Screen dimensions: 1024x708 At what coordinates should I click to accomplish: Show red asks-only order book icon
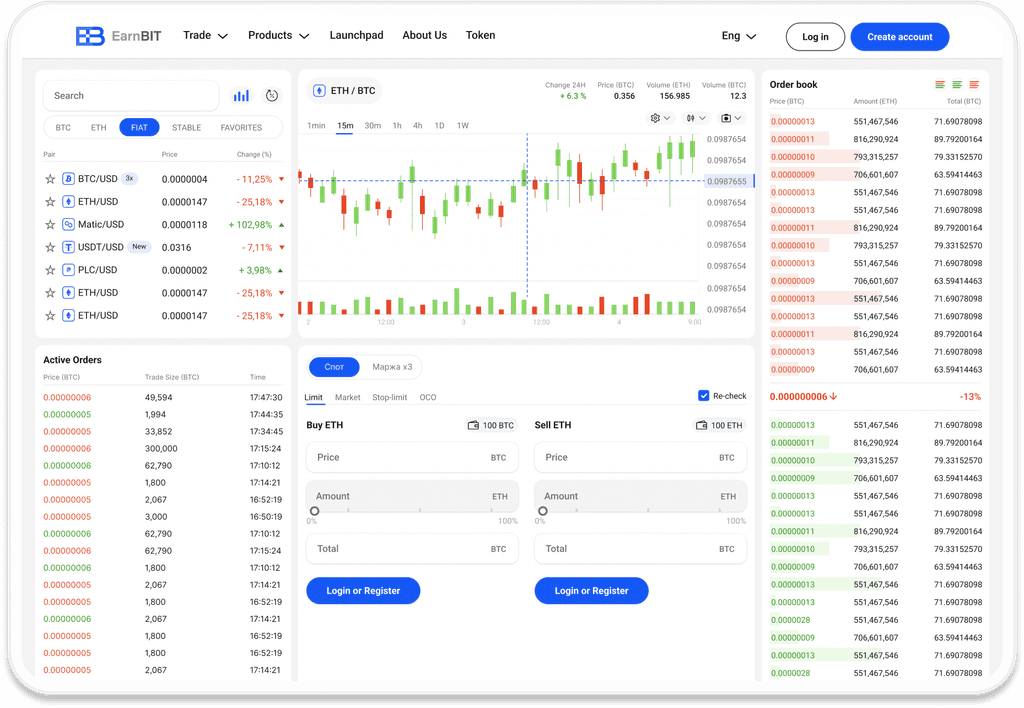(x=974, y=84)
